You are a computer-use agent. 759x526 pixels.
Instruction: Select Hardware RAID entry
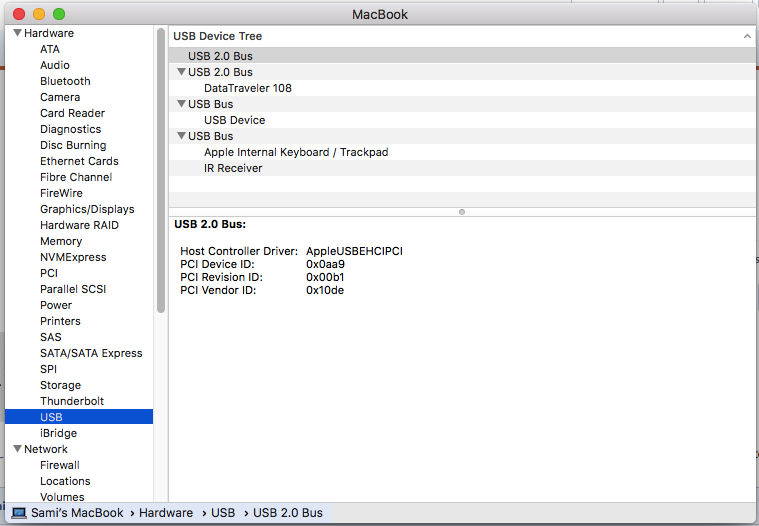[x=79, y=225]
